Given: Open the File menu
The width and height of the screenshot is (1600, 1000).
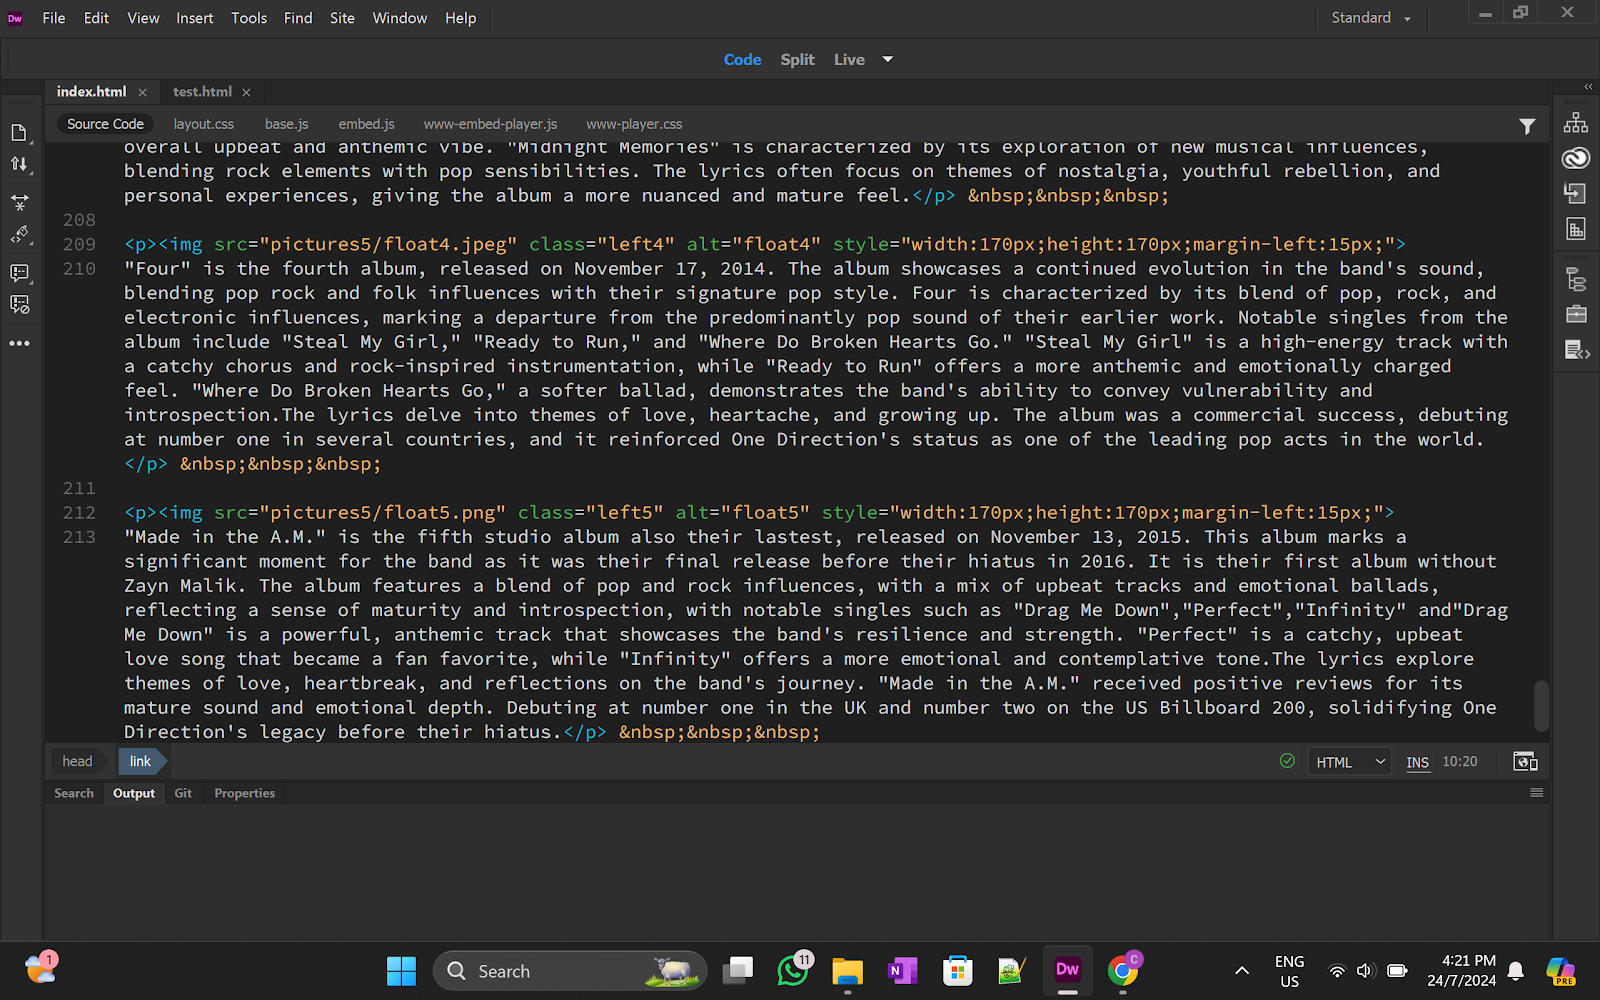Looking at the screenshot, I should coord(54,18).
